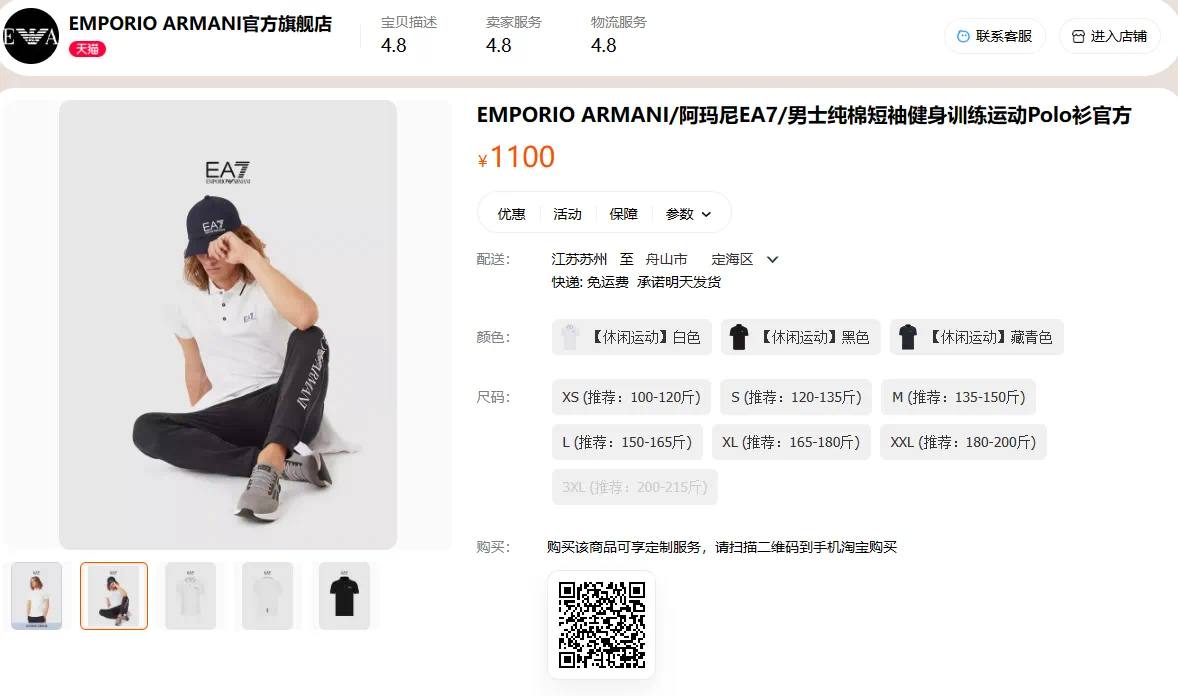
Task: Choose size M (135-150斤)
Action: point(959,397)
